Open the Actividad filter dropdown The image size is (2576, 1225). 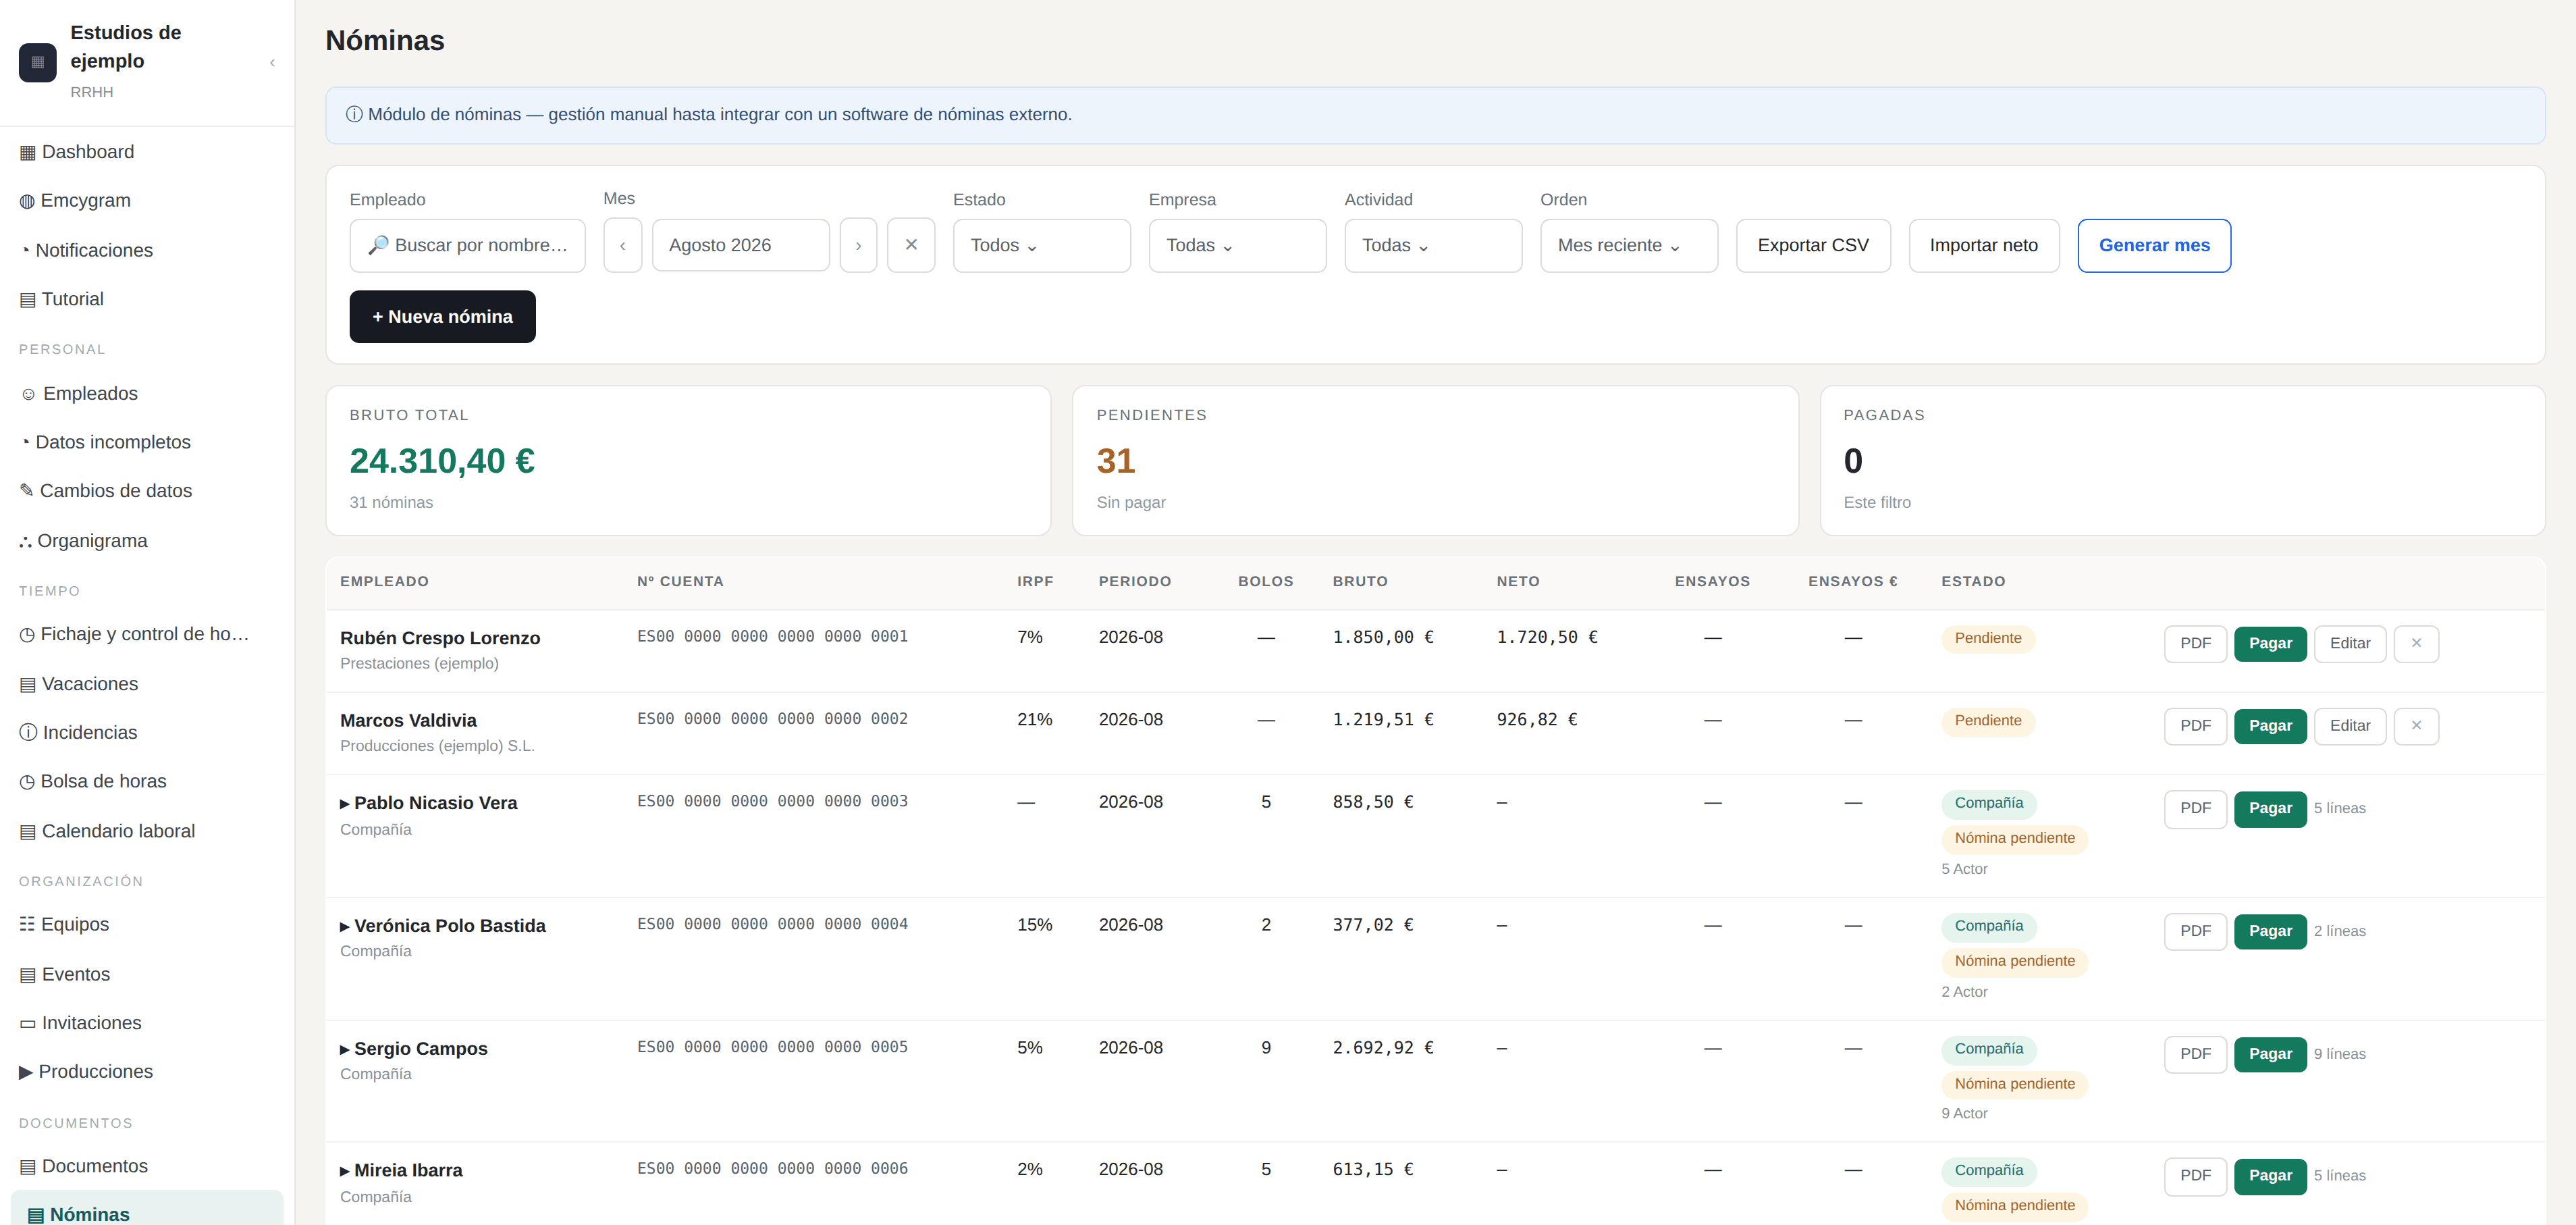[1433, 246]
